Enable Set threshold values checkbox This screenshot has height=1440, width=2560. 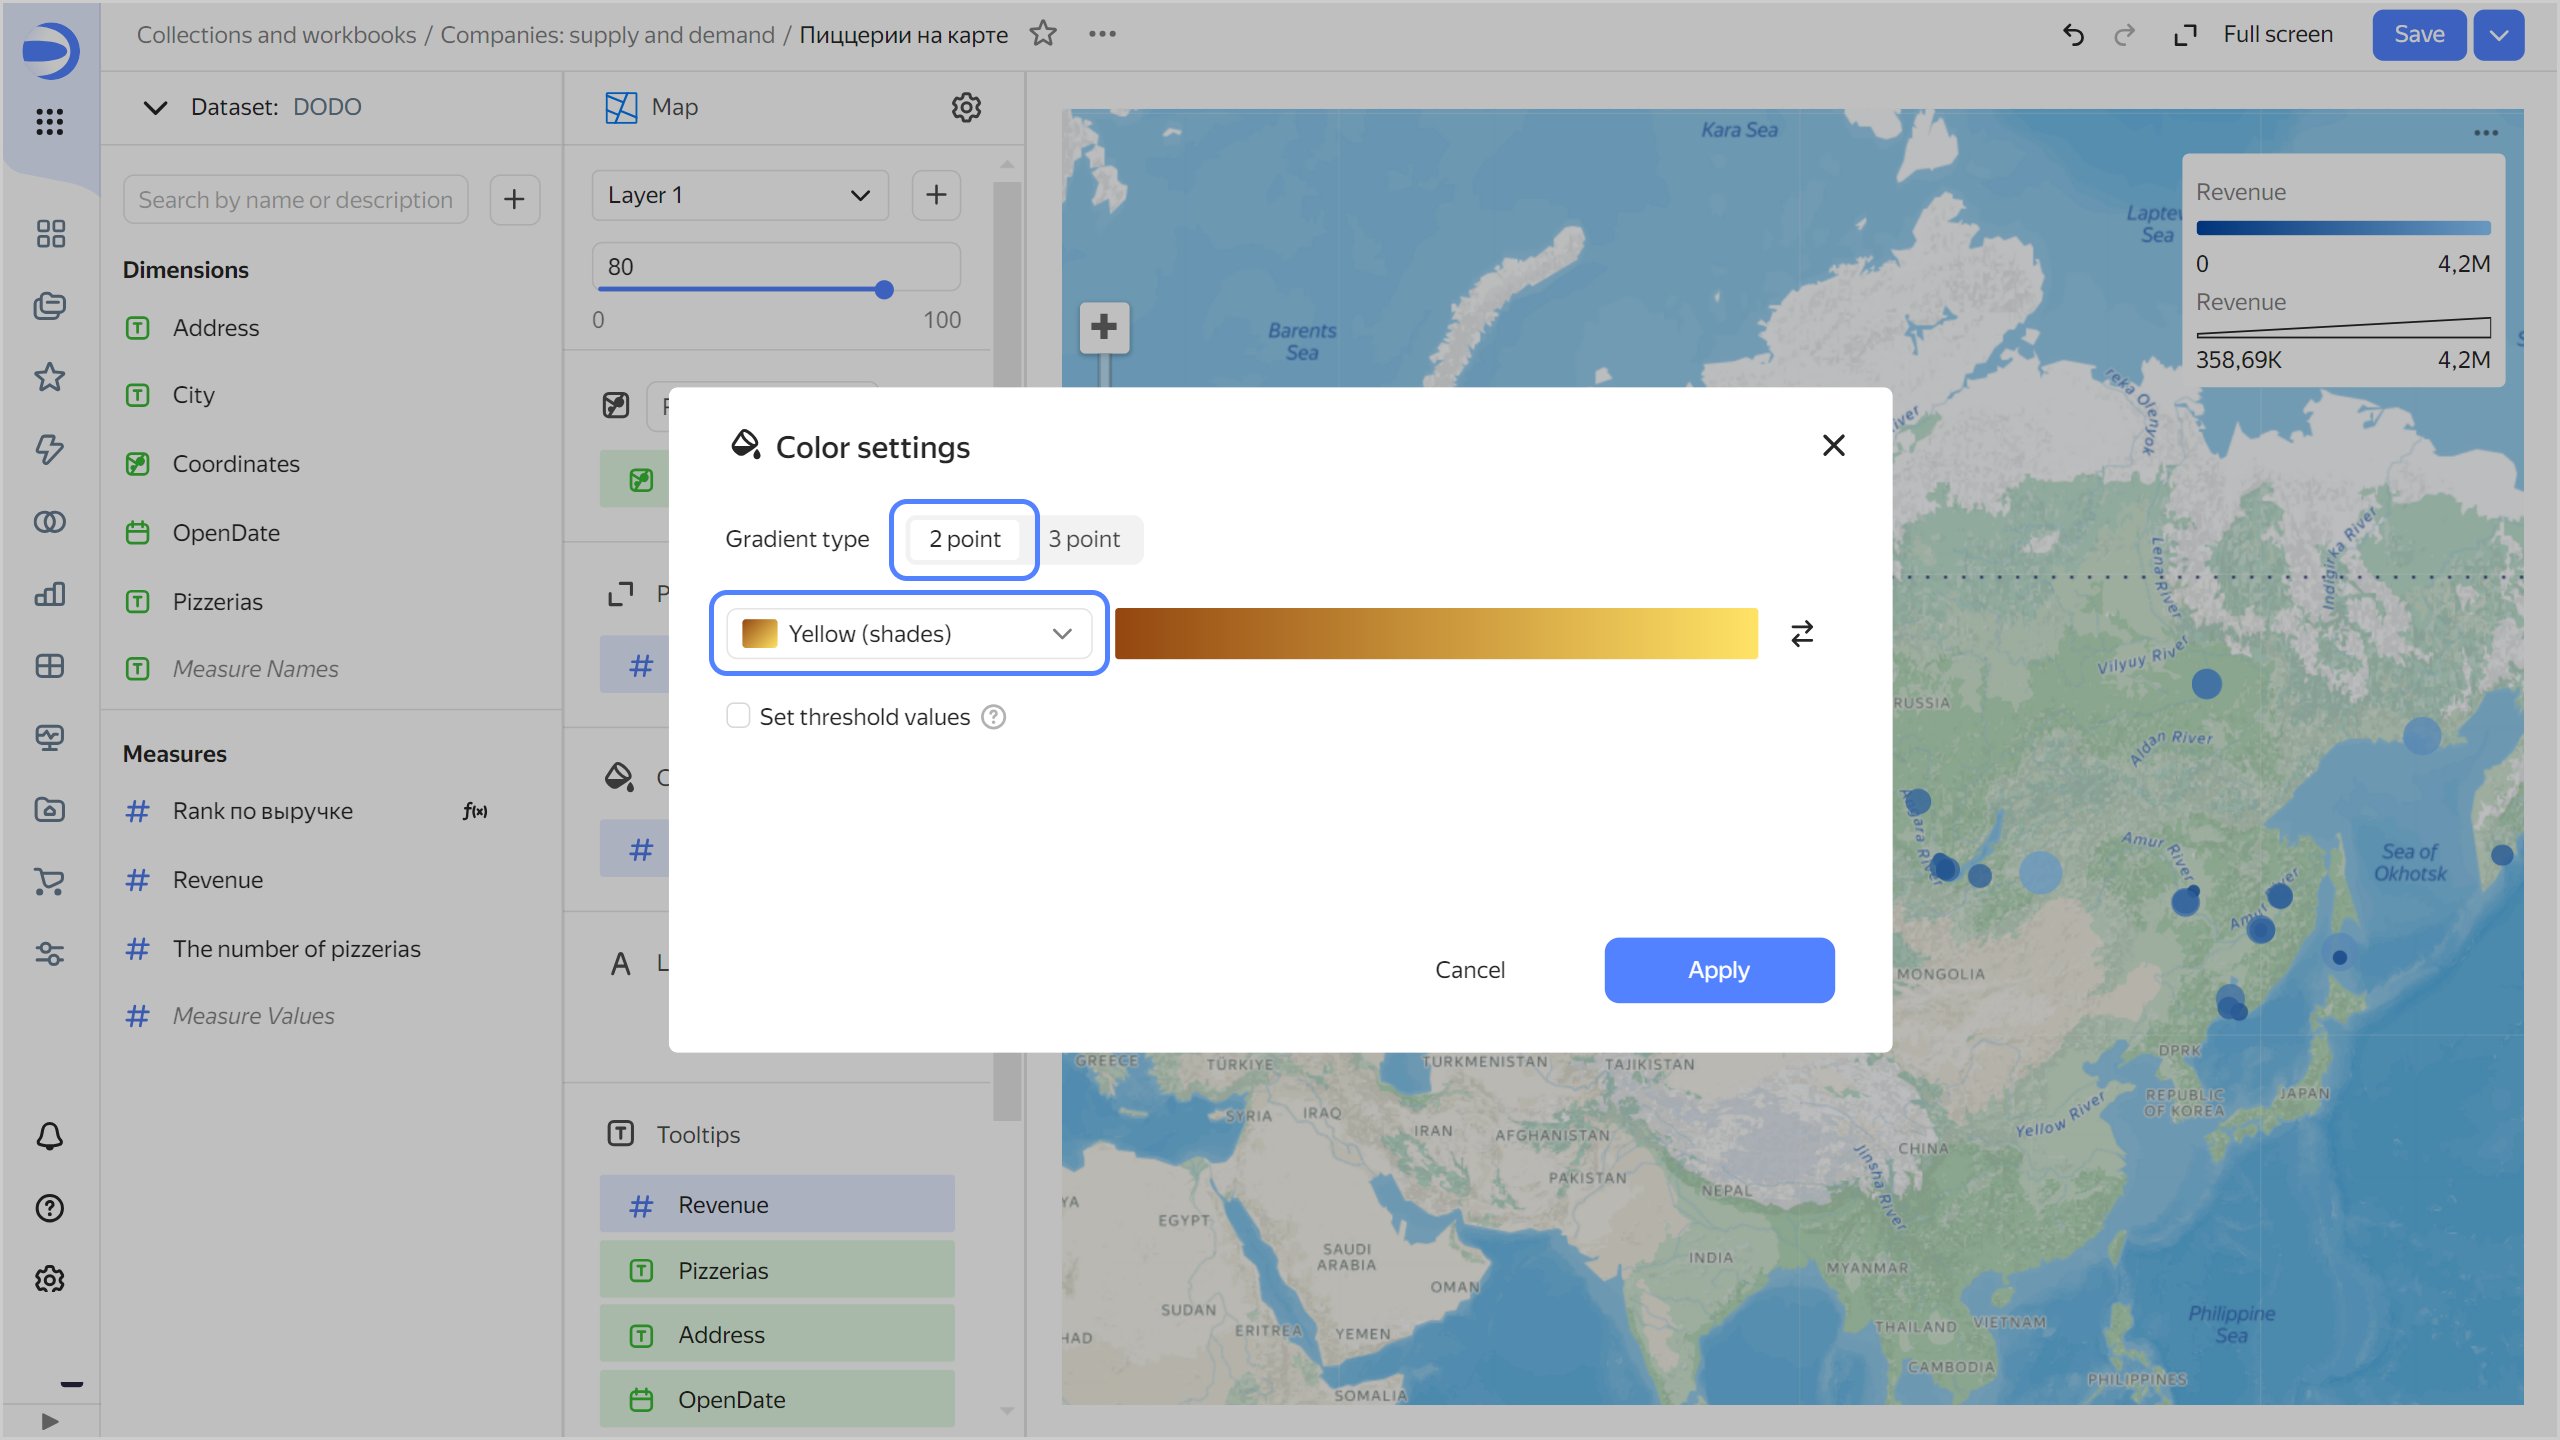pos(737,716)
